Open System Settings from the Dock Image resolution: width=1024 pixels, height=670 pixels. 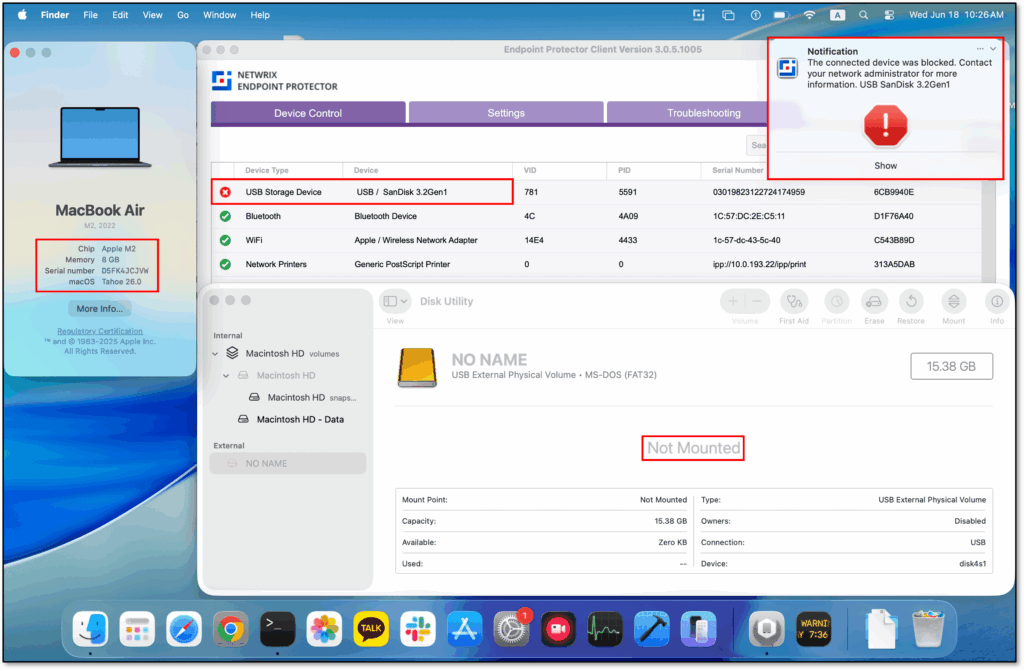click(x=511, y=630)
